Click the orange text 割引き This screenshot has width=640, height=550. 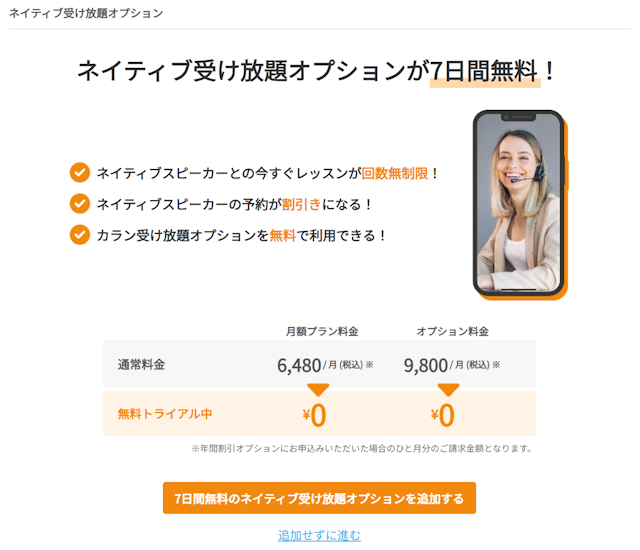click(302, 204)
